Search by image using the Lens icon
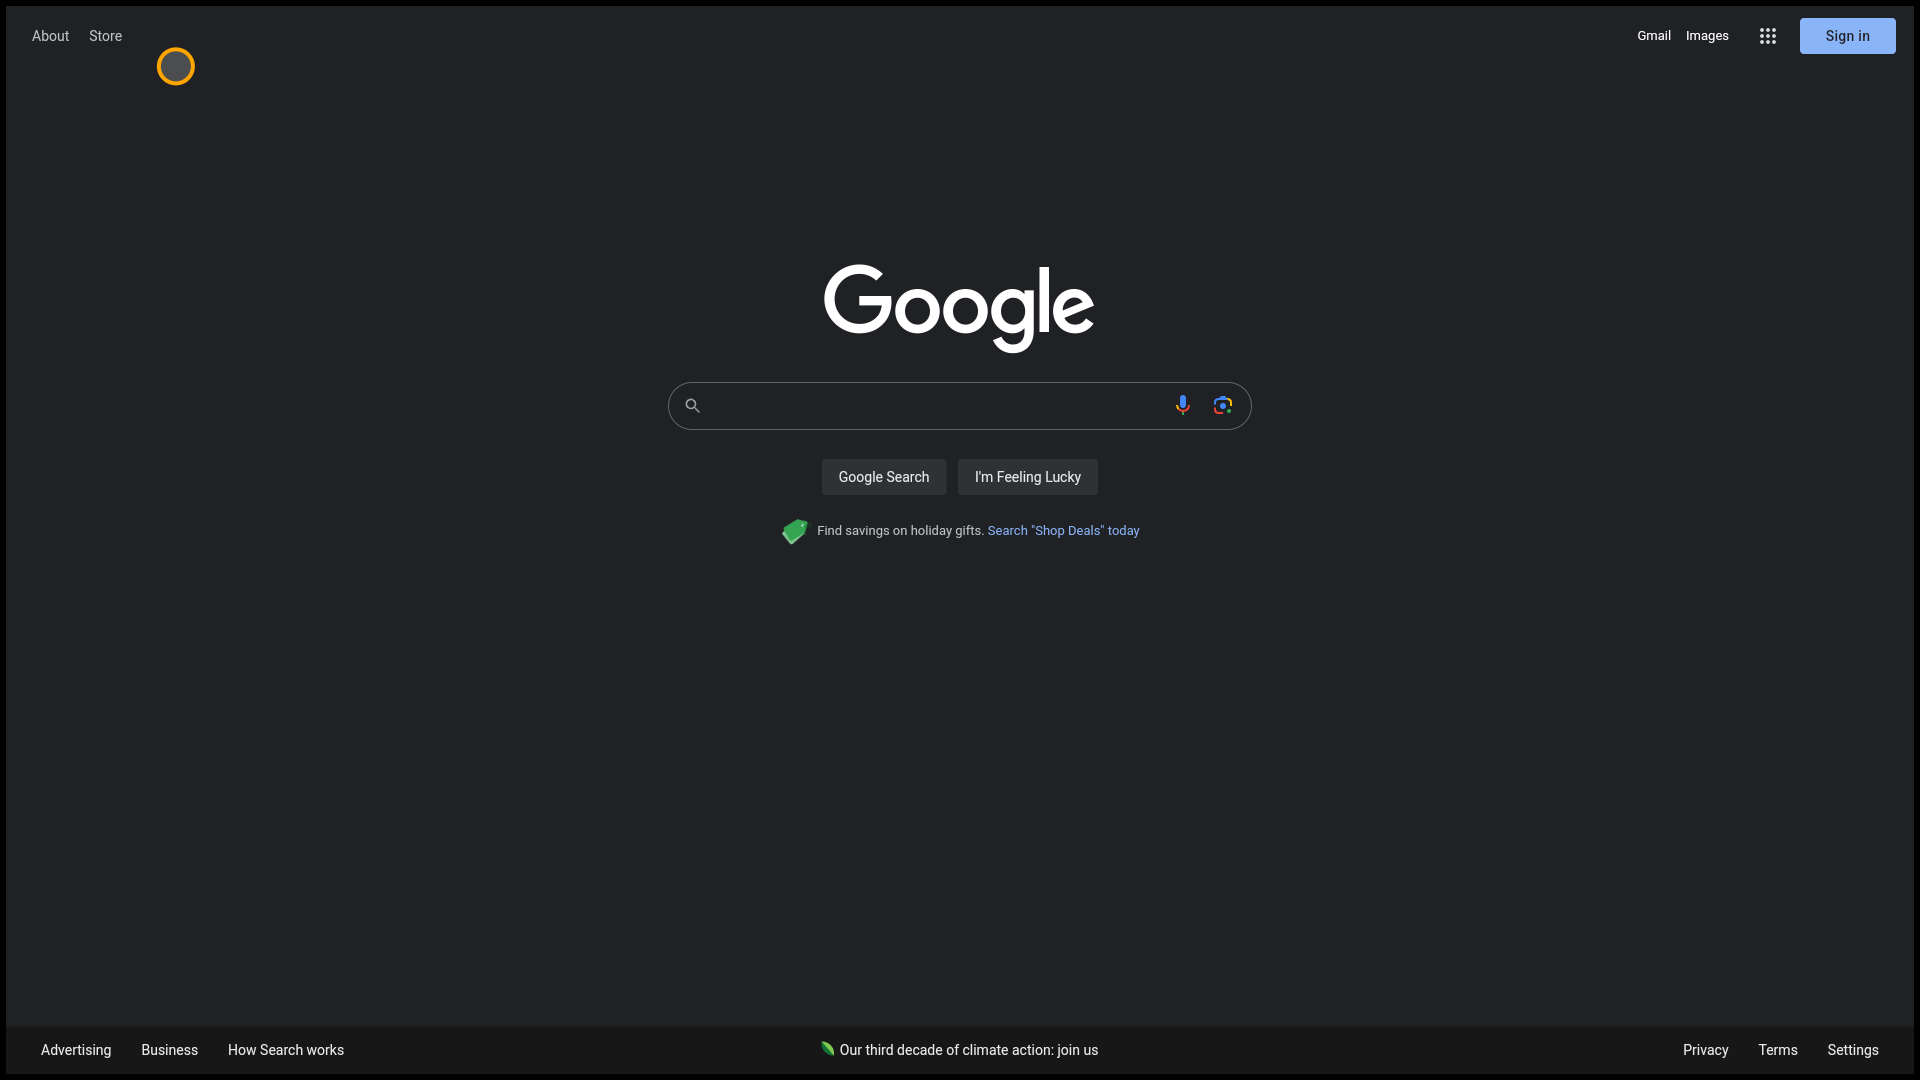Screen dimensions: 1920x1080 click(1222, 405)
